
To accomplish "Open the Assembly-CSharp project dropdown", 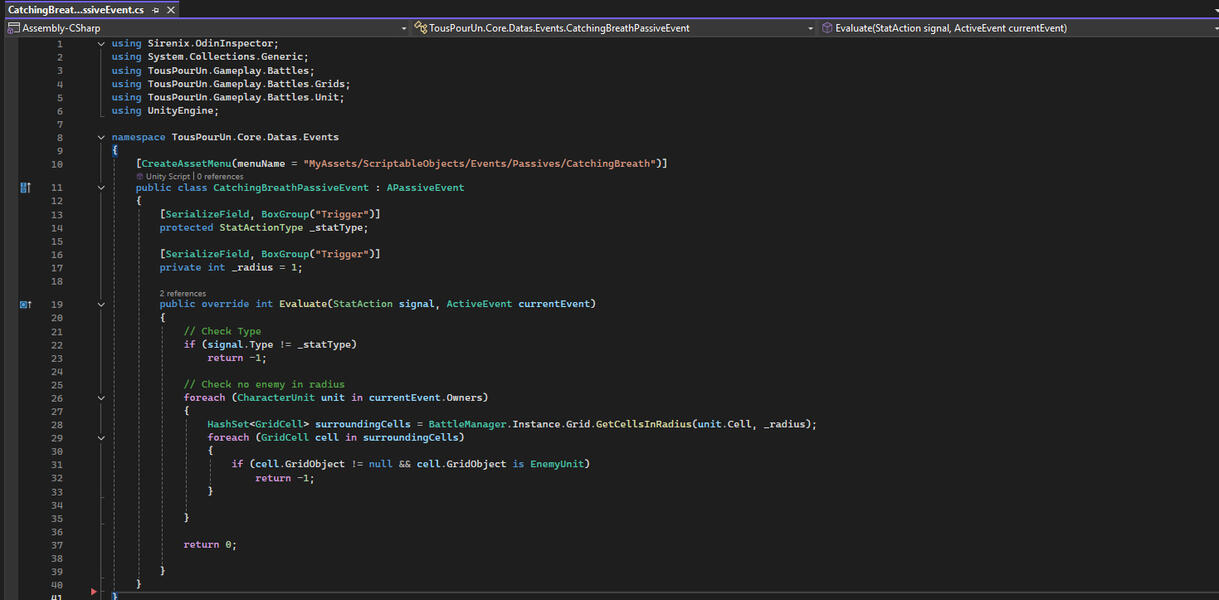I will coord(403,29).
